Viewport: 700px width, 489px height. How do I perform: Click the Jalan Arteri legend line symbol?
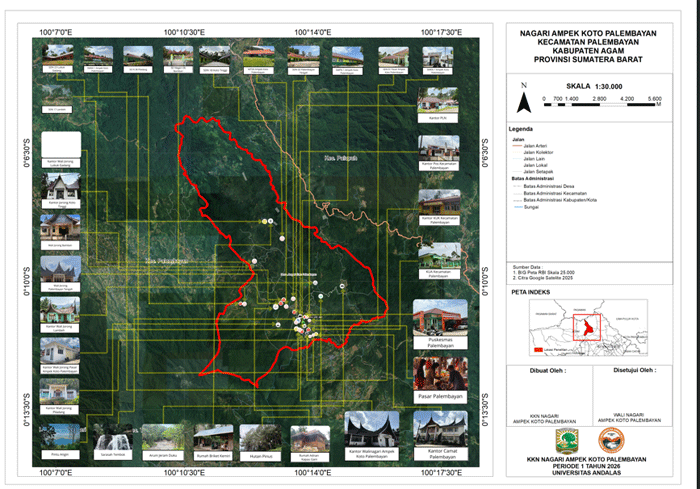[x=517, y=146]
